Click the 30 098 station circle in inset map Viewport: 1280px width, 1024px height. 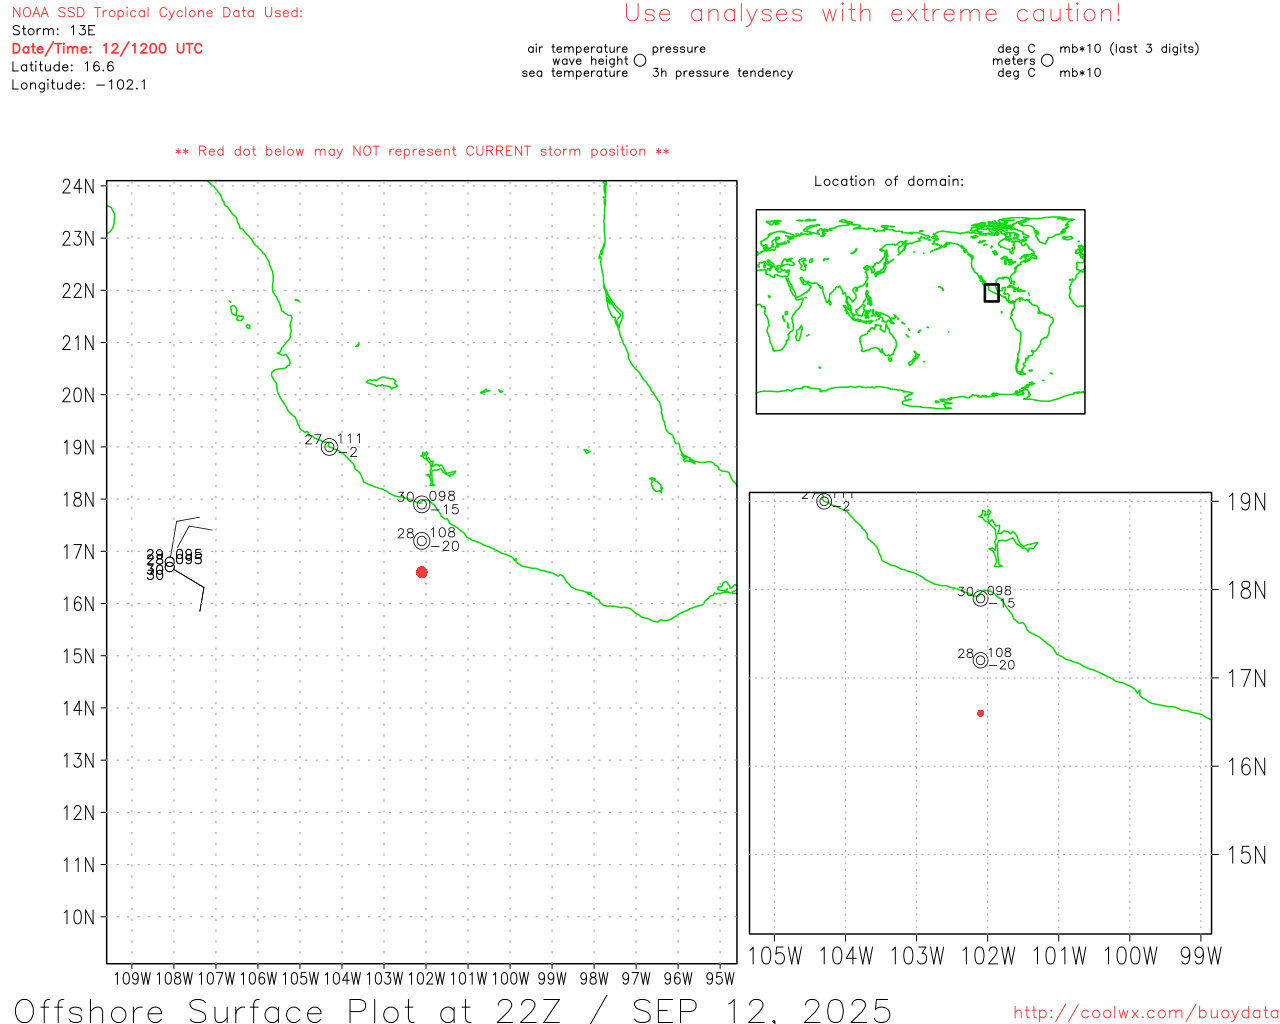pyautogui.click(x=980, y=598)
